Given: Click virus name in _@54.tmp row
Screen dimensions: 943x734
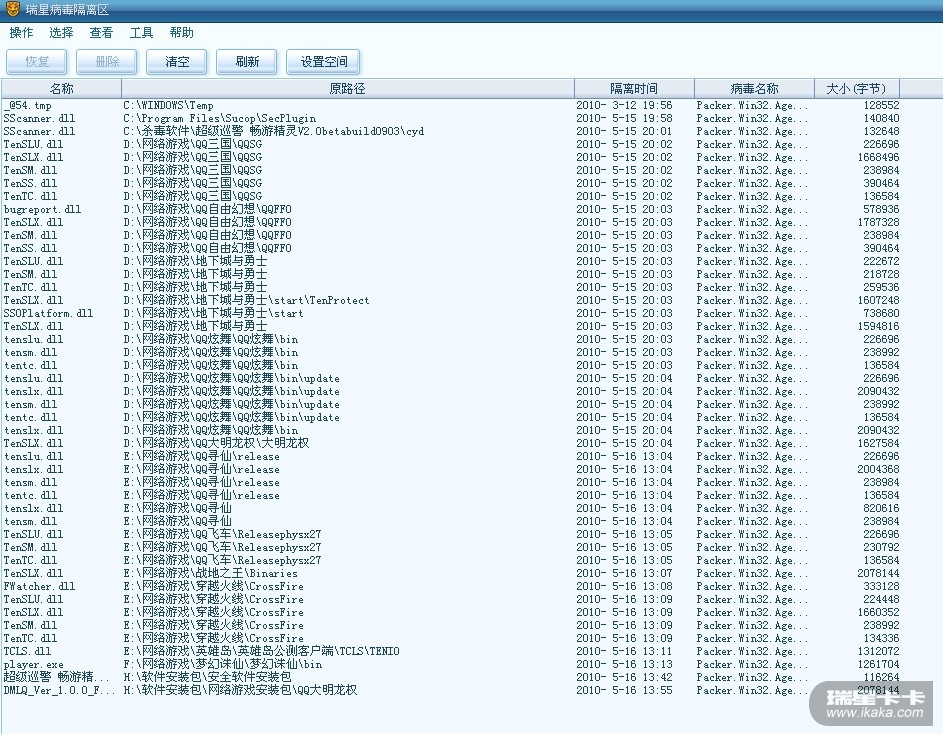Looking at the screenshot, I should [x=752, y=105].
